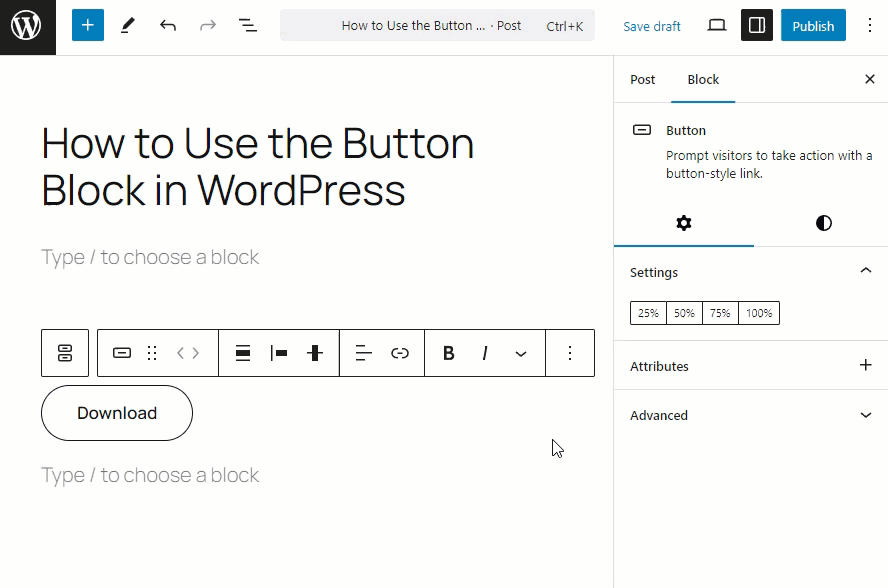Move the button block right
The height and width of the screenshot is (588, 888).
pyautogui.click(x=195, y=353)
